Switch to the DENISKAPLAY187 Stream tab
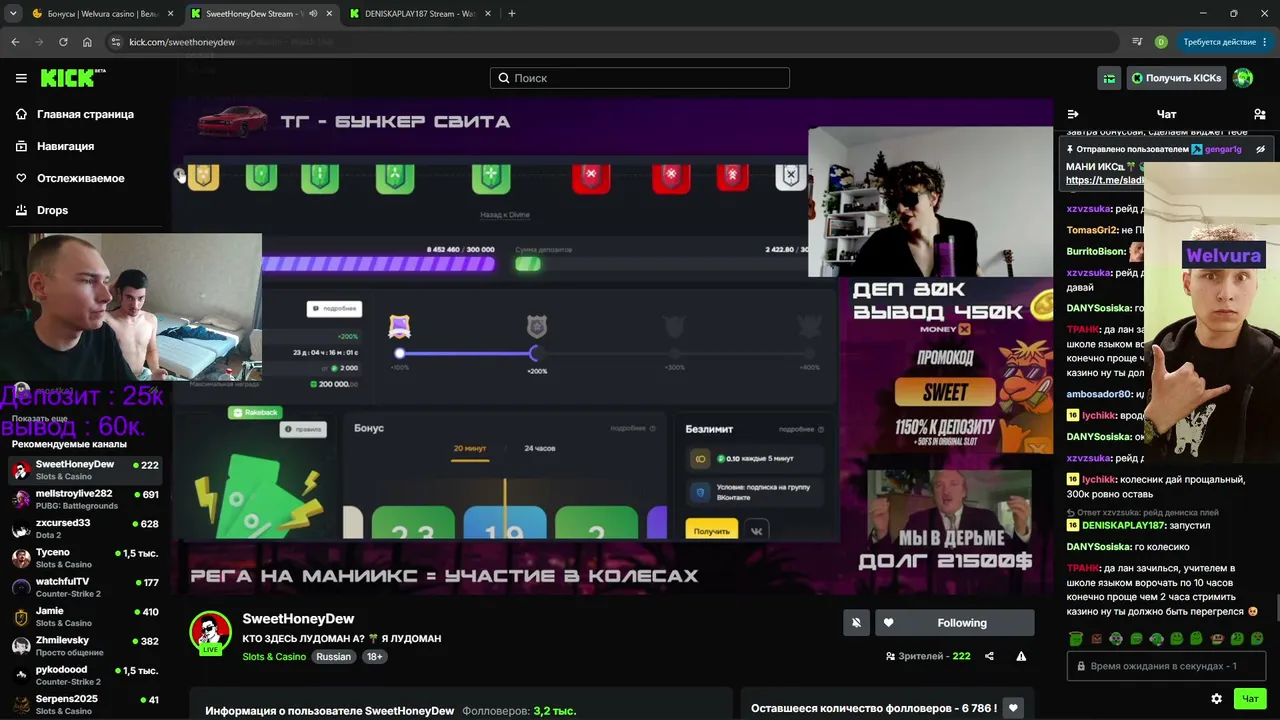The height and width of the screenshot is (720, 1280). point(419,14)
